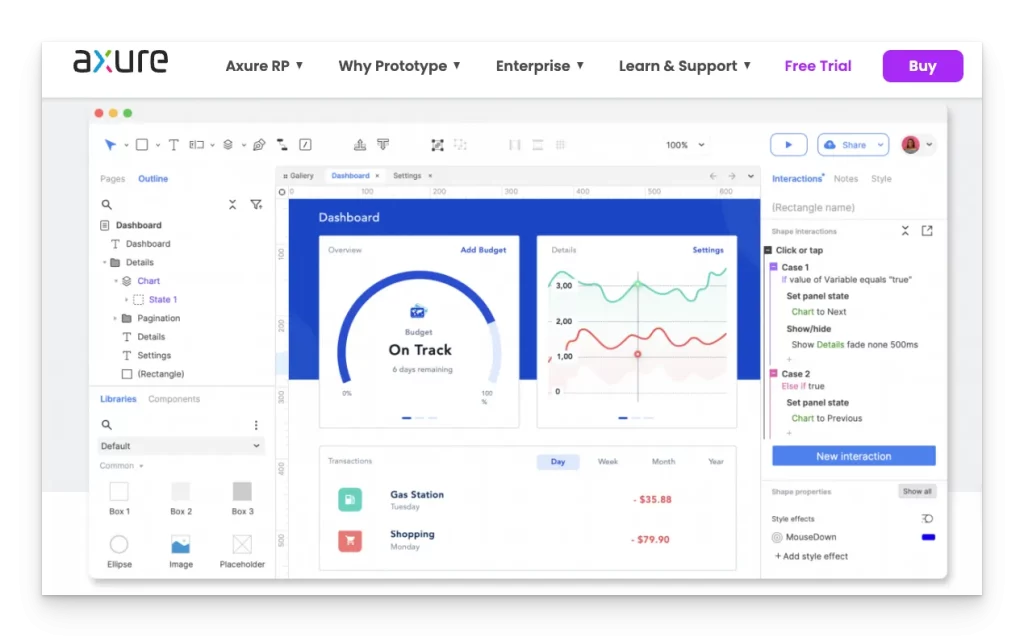Collapse all shape interactions icon
The width and height of the screenshot is (1024, 637).
905,231
